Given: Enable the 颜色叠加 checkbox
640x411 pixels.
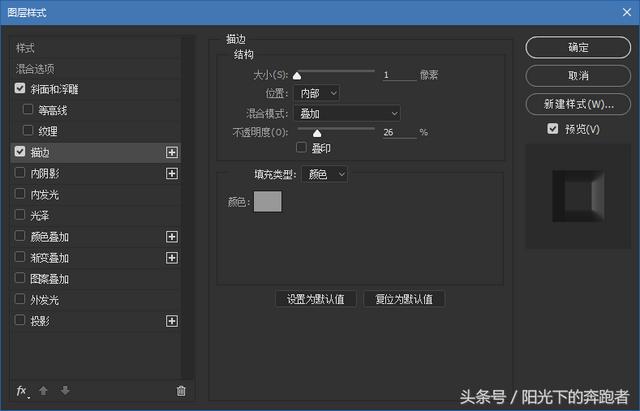Looking at the screenshot, I should click(20, 236).
